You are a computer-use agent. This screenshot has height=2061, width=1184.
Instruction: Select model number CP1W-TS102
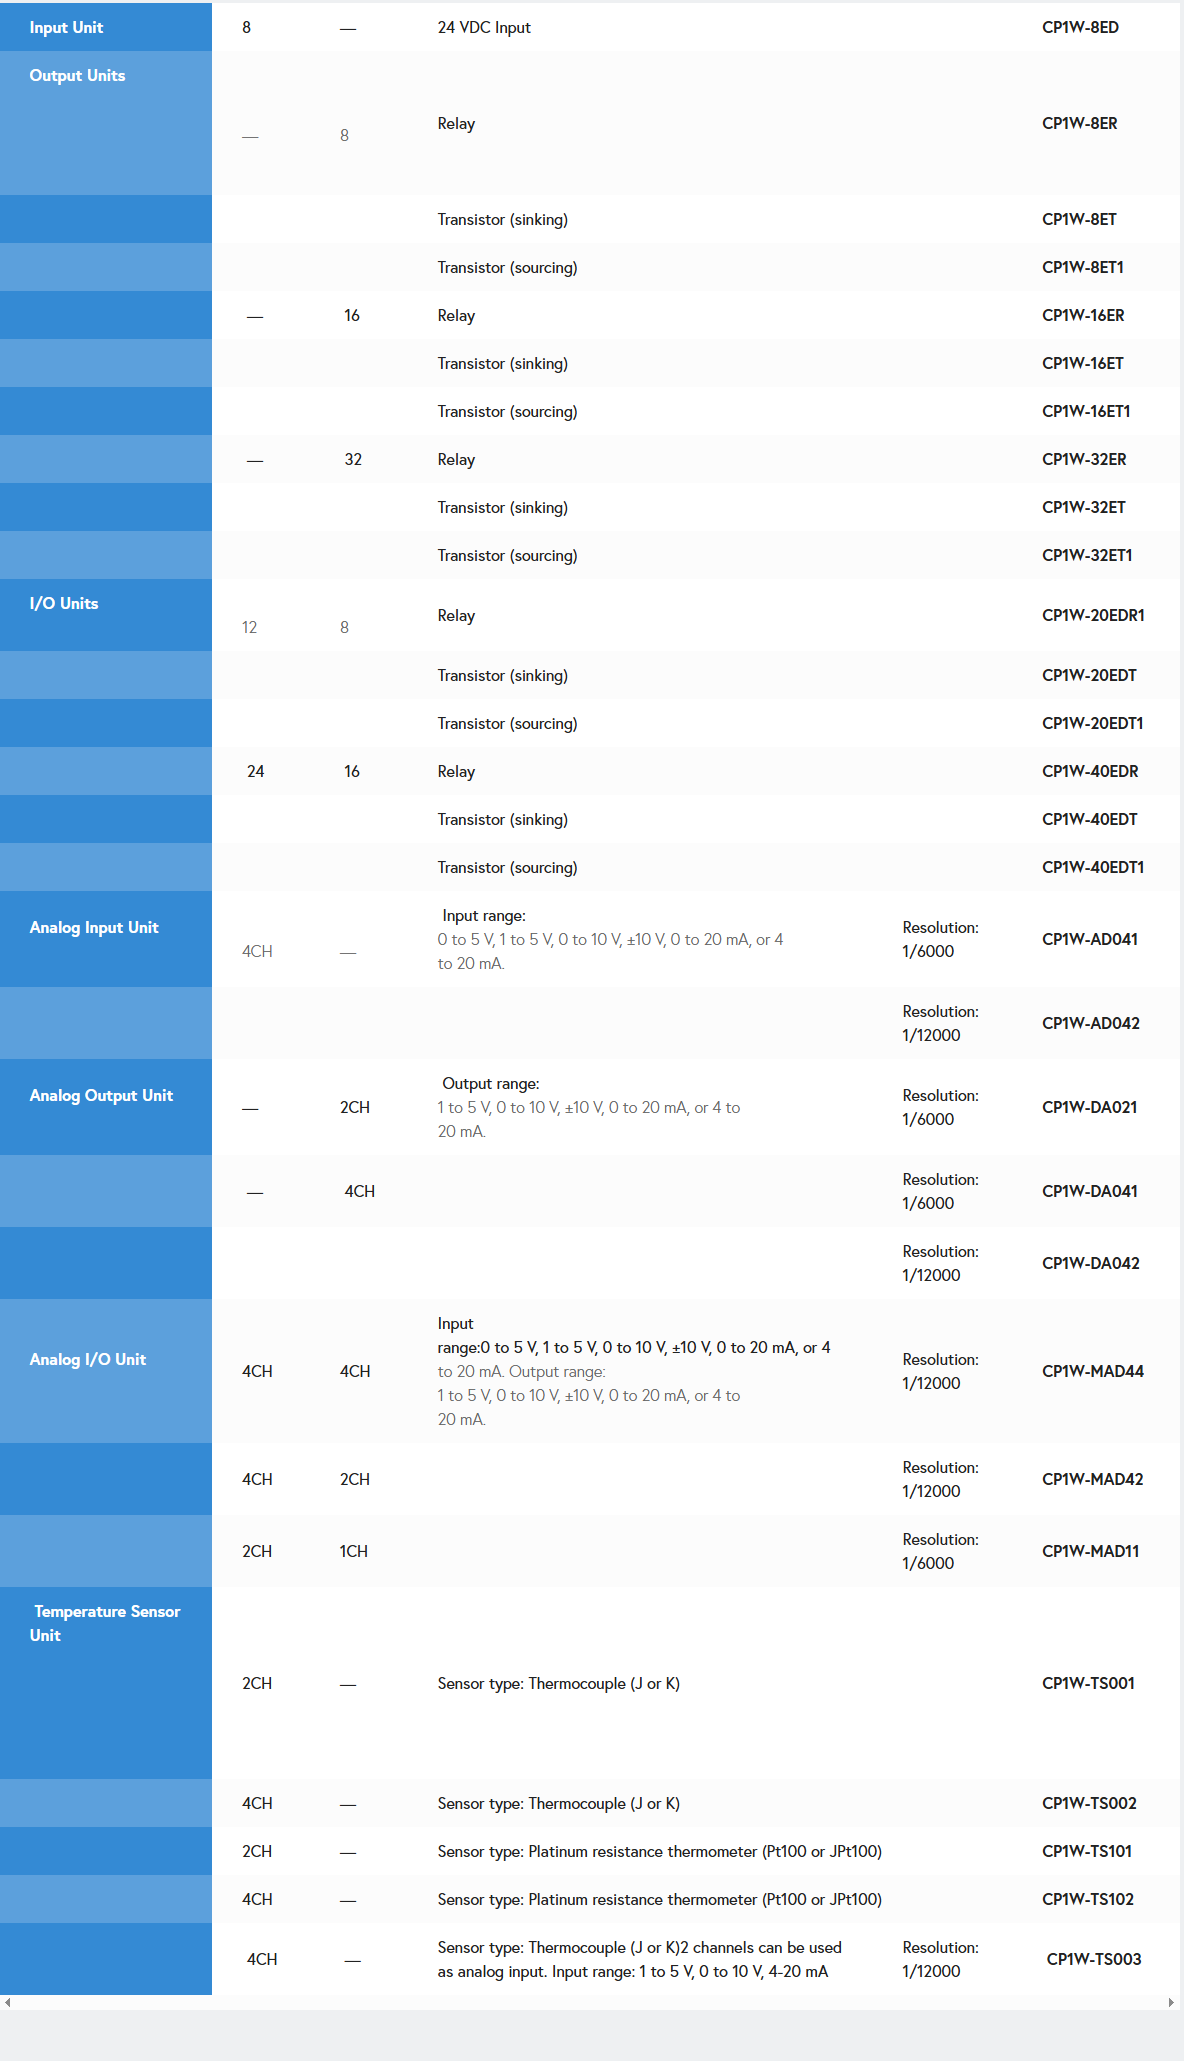(x=1088, y=1899)
